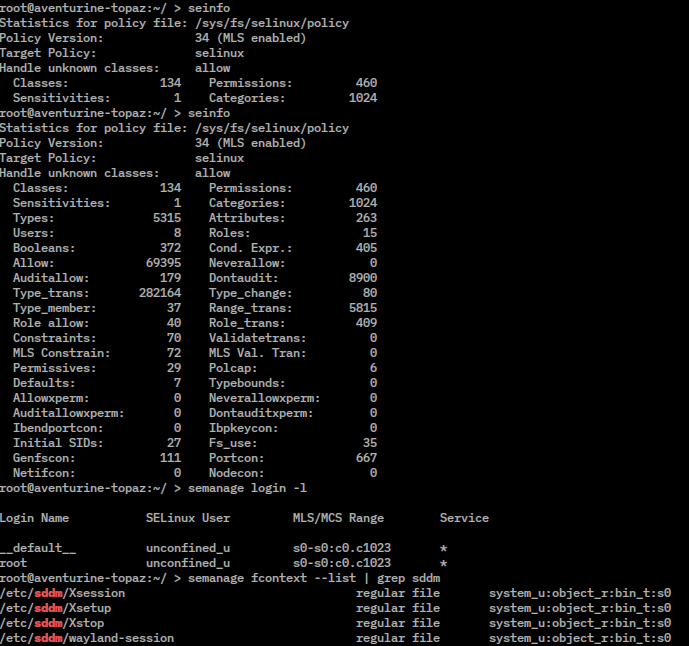Select the Range_trans value "5815"
Screen dimensions: 689x646
coord(363,308)
